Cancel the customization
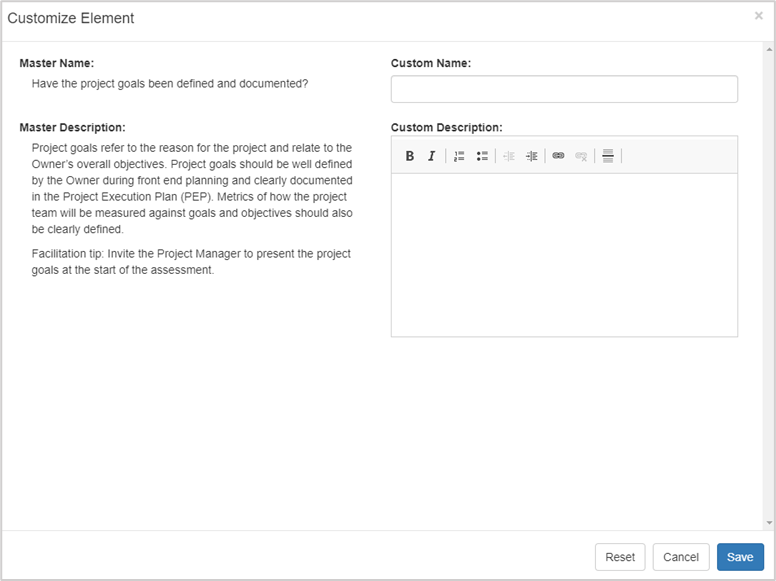This screenshot has width=776, height=581. [681, 557]
